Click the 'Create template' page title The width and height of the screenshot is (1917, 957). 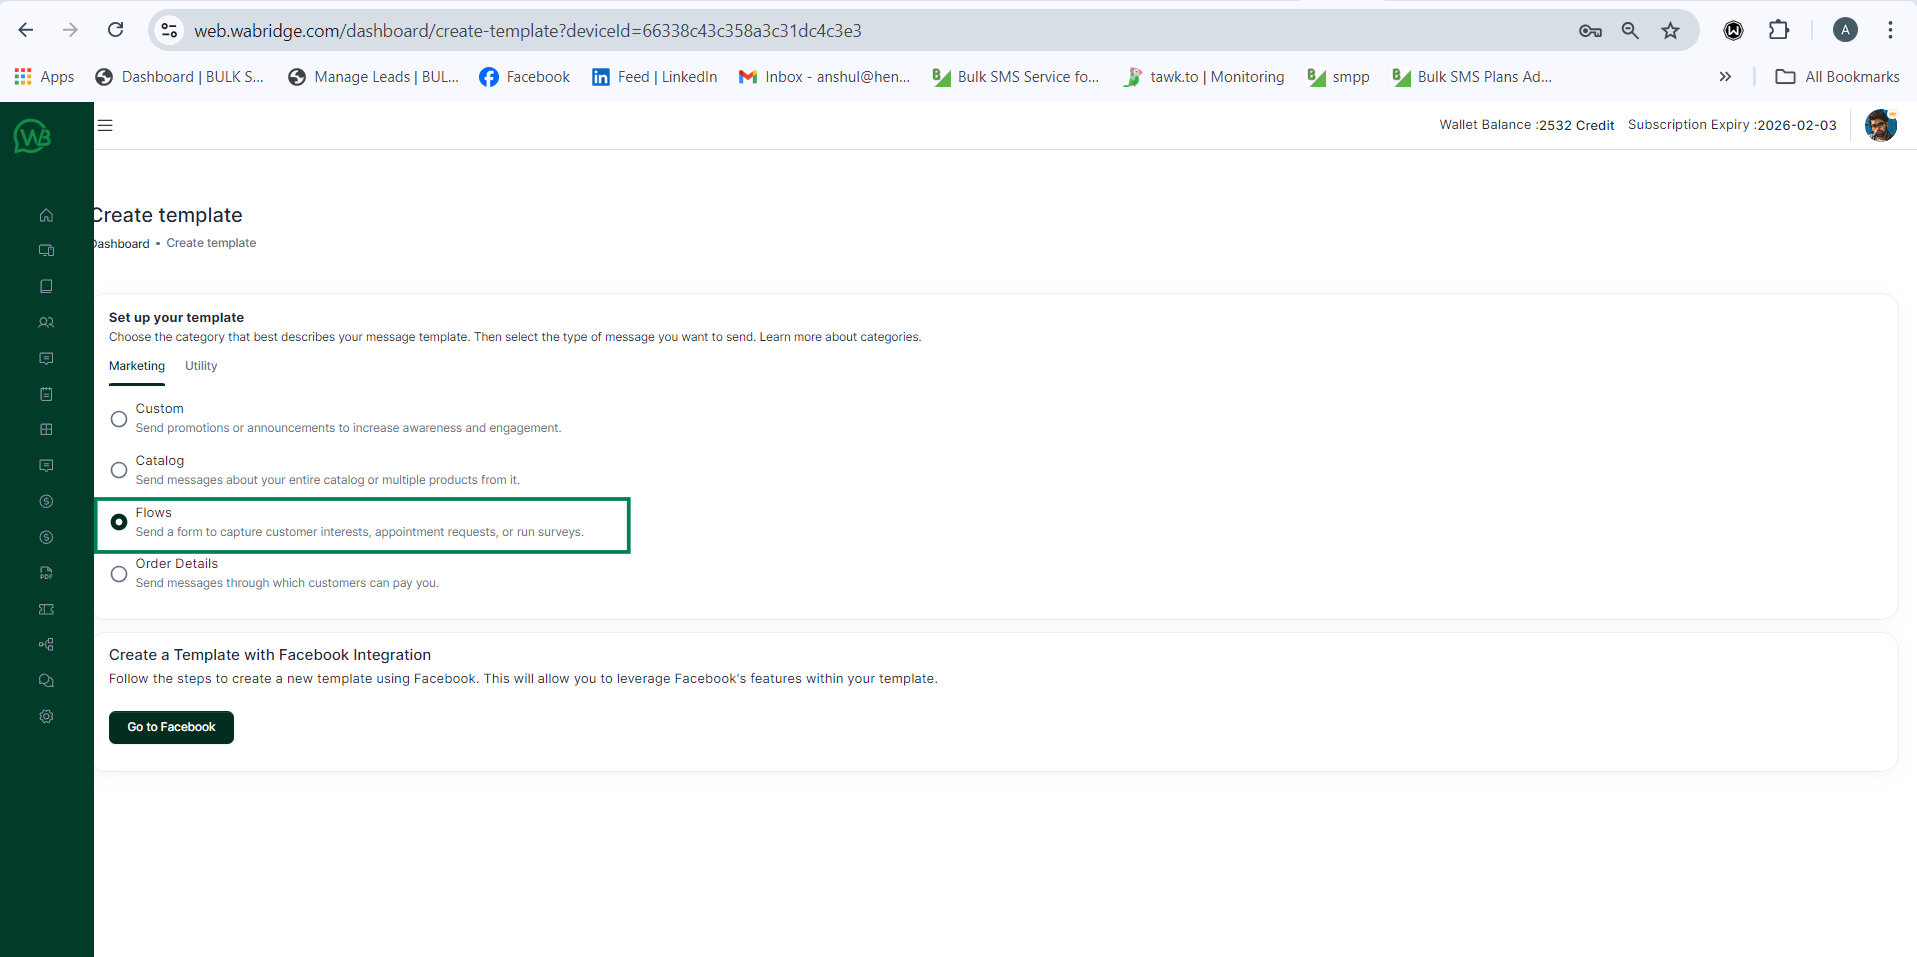(x=168, y=215)
